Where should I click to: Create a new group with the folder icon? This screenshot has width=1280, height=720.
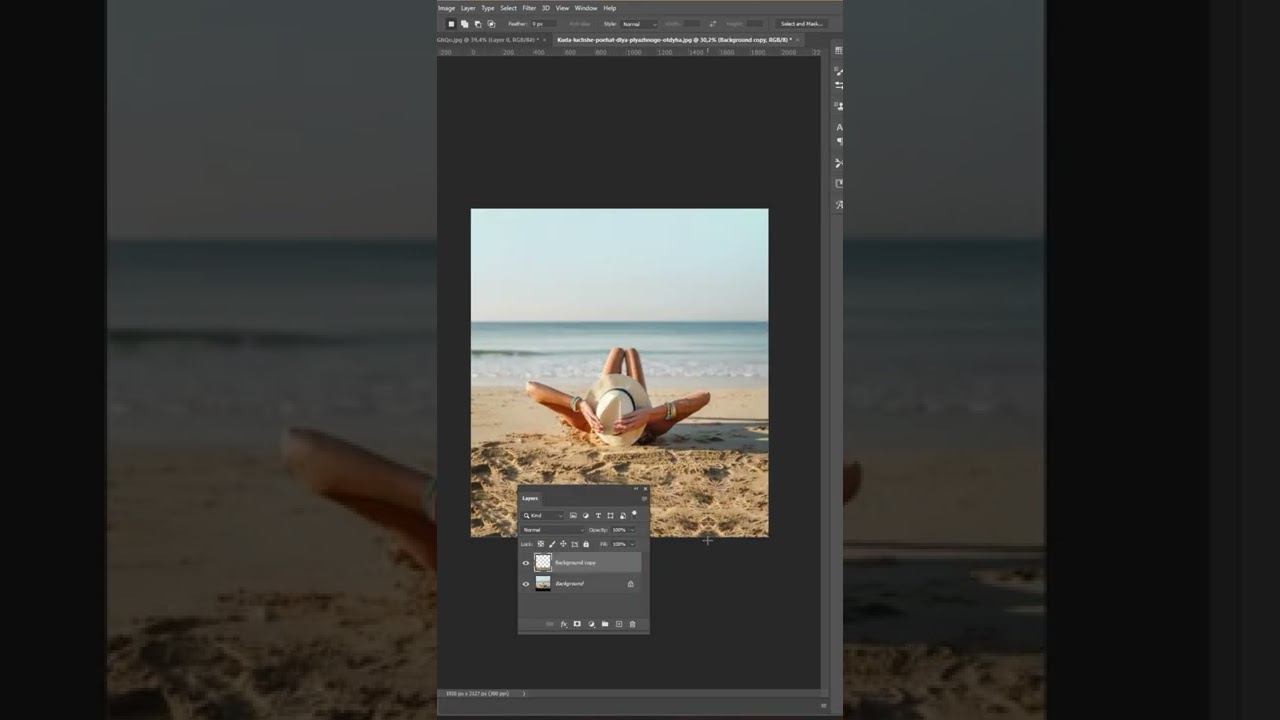605,624
